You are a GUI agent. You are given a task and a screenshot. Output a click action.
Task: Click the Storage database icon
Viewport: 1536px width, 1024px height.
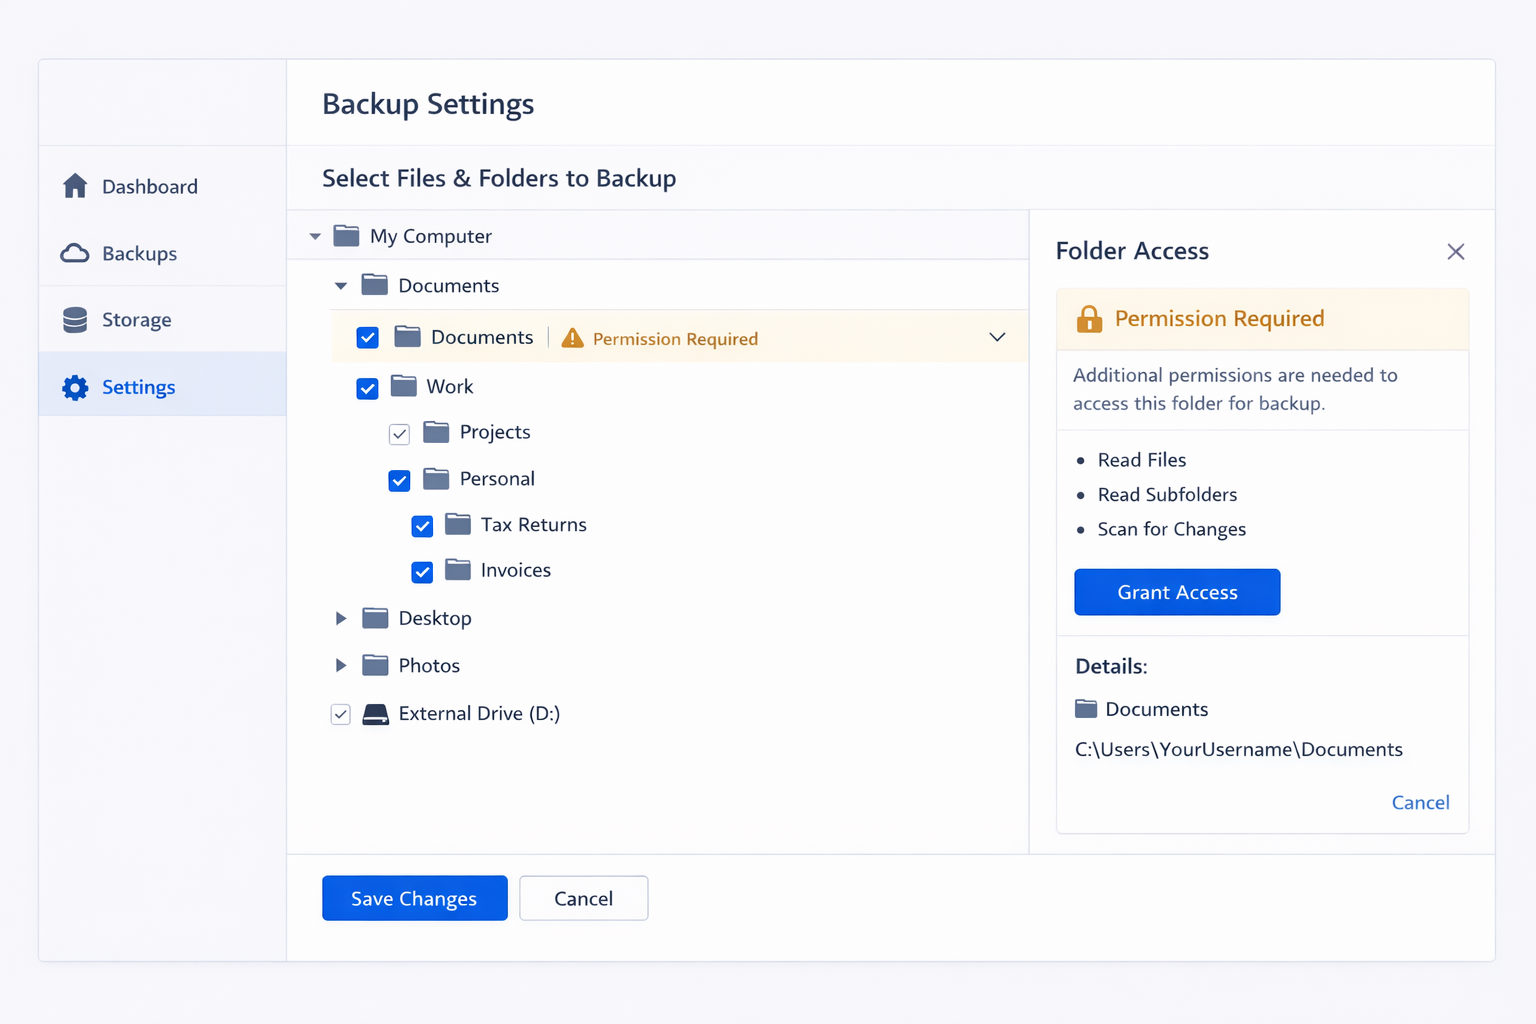point(75,320)
